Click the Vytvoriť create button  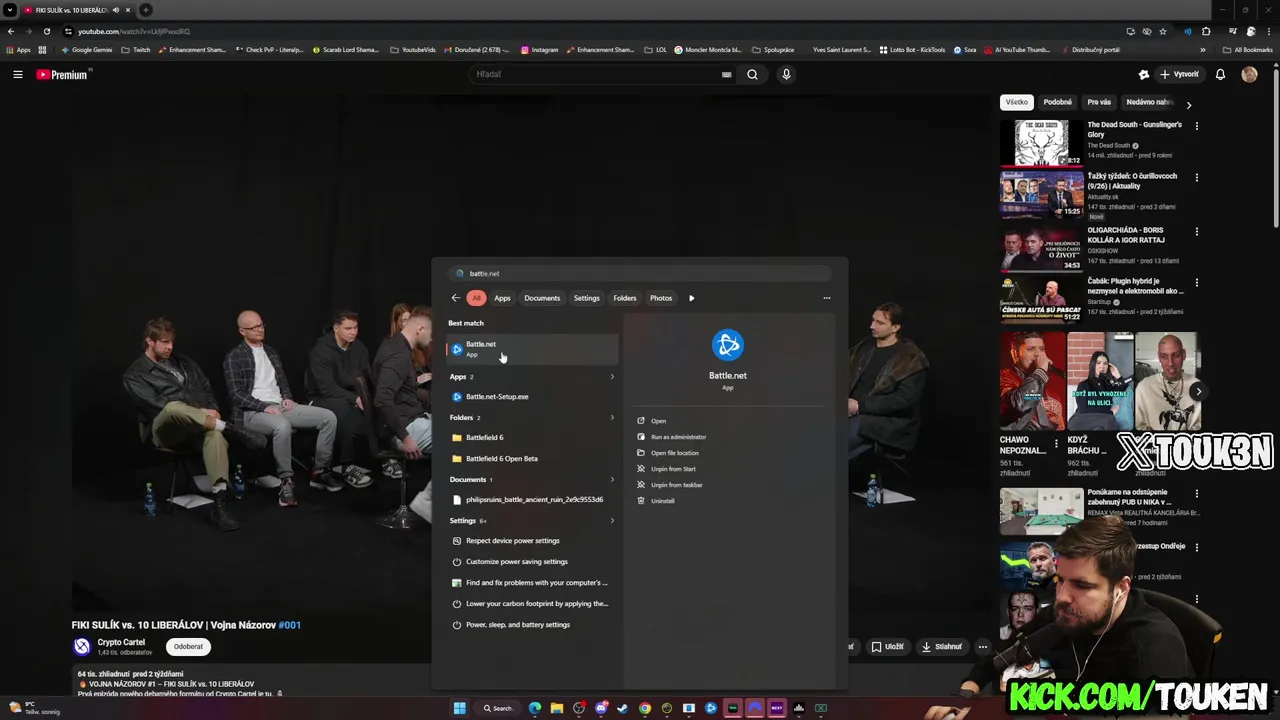1179,74
